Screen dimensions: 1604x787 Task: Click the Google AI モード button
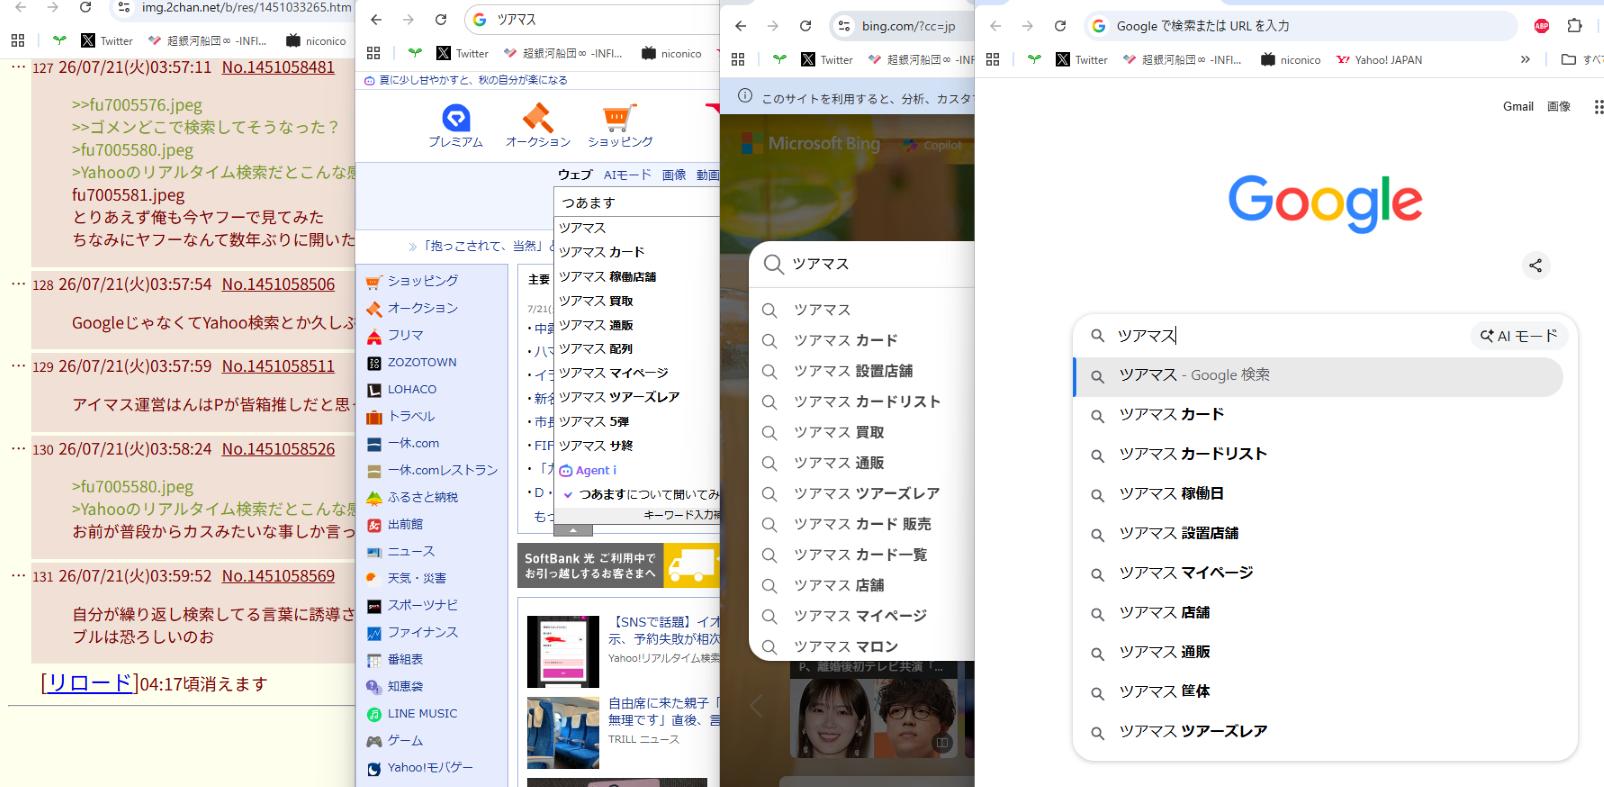(x=1518, y=336)
